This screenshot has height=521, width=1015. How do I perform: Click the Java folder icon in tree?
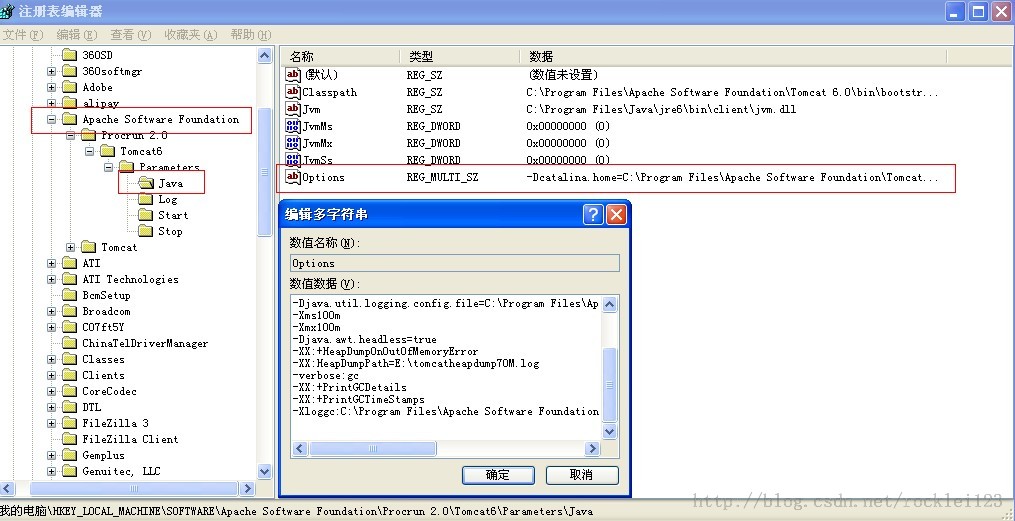click(x=146, y=183)
